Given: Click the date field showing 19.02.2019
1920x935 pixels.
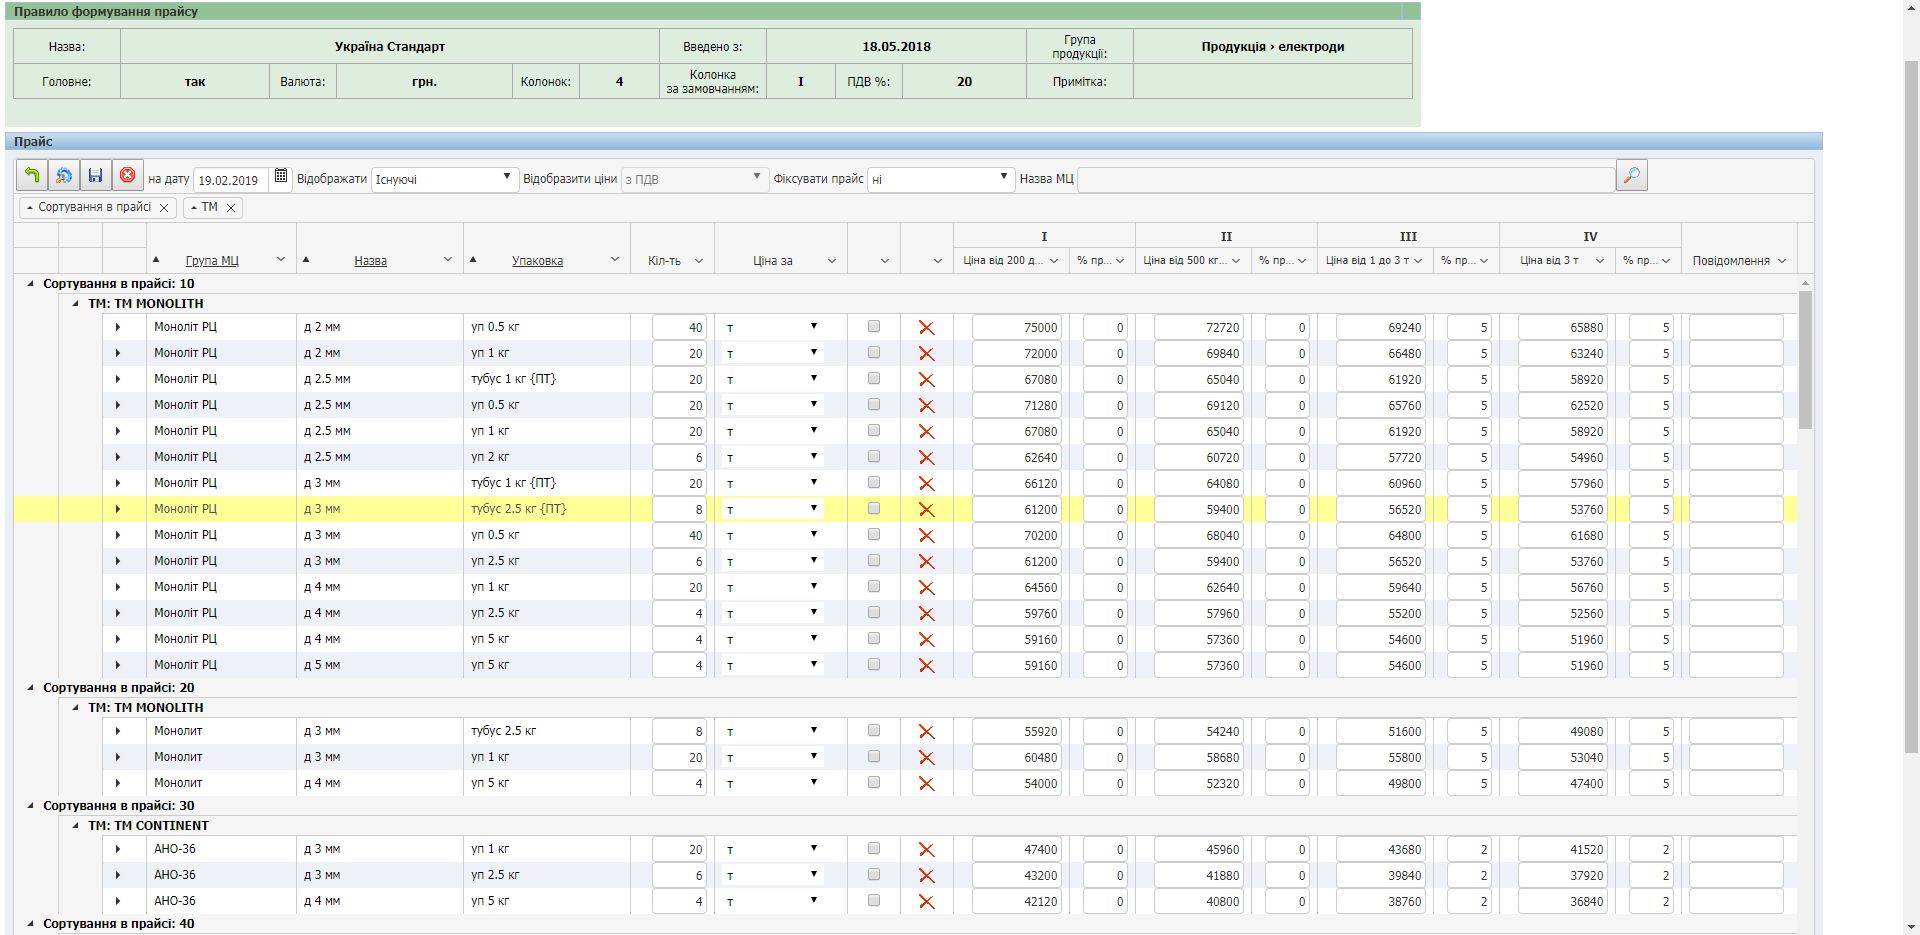Looking at the screenshot, I should [230, 180].
